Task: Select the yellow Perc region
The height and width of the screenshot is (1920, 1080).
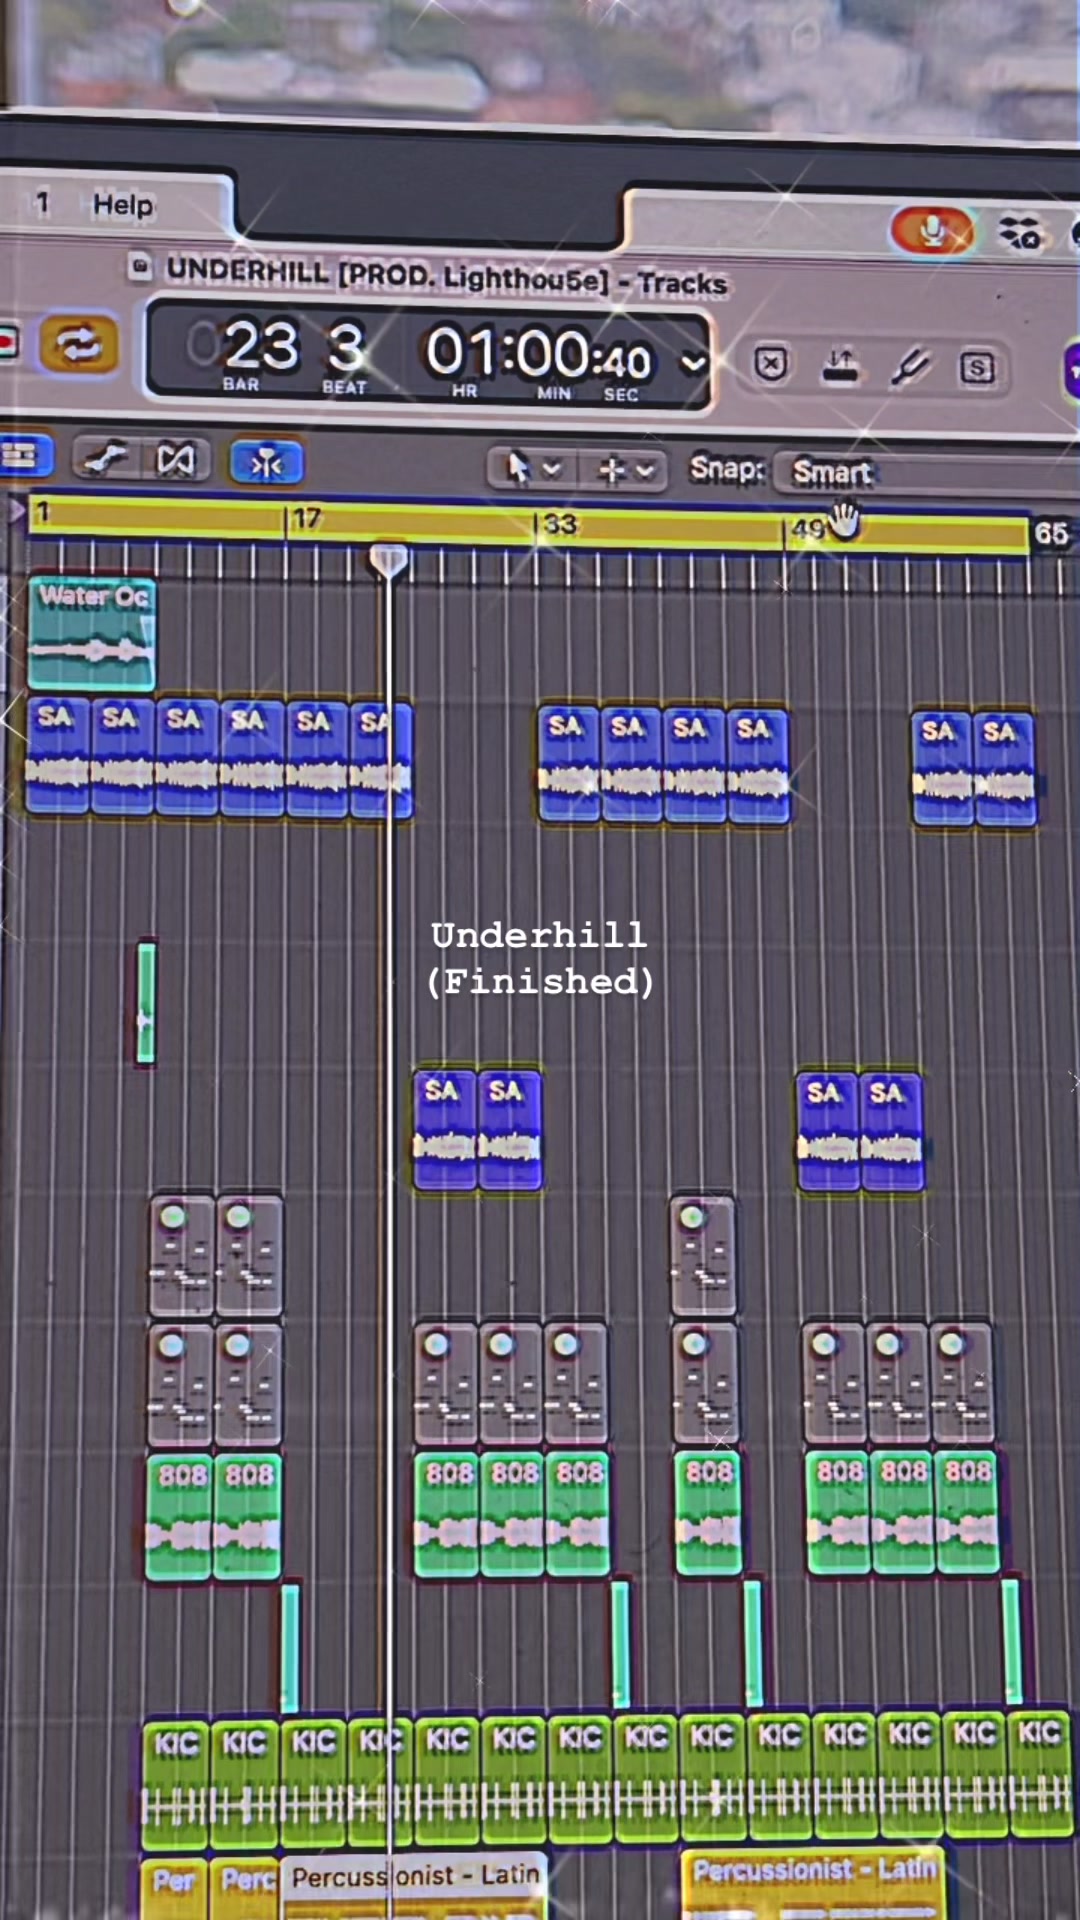Action: coord(246,1889)
